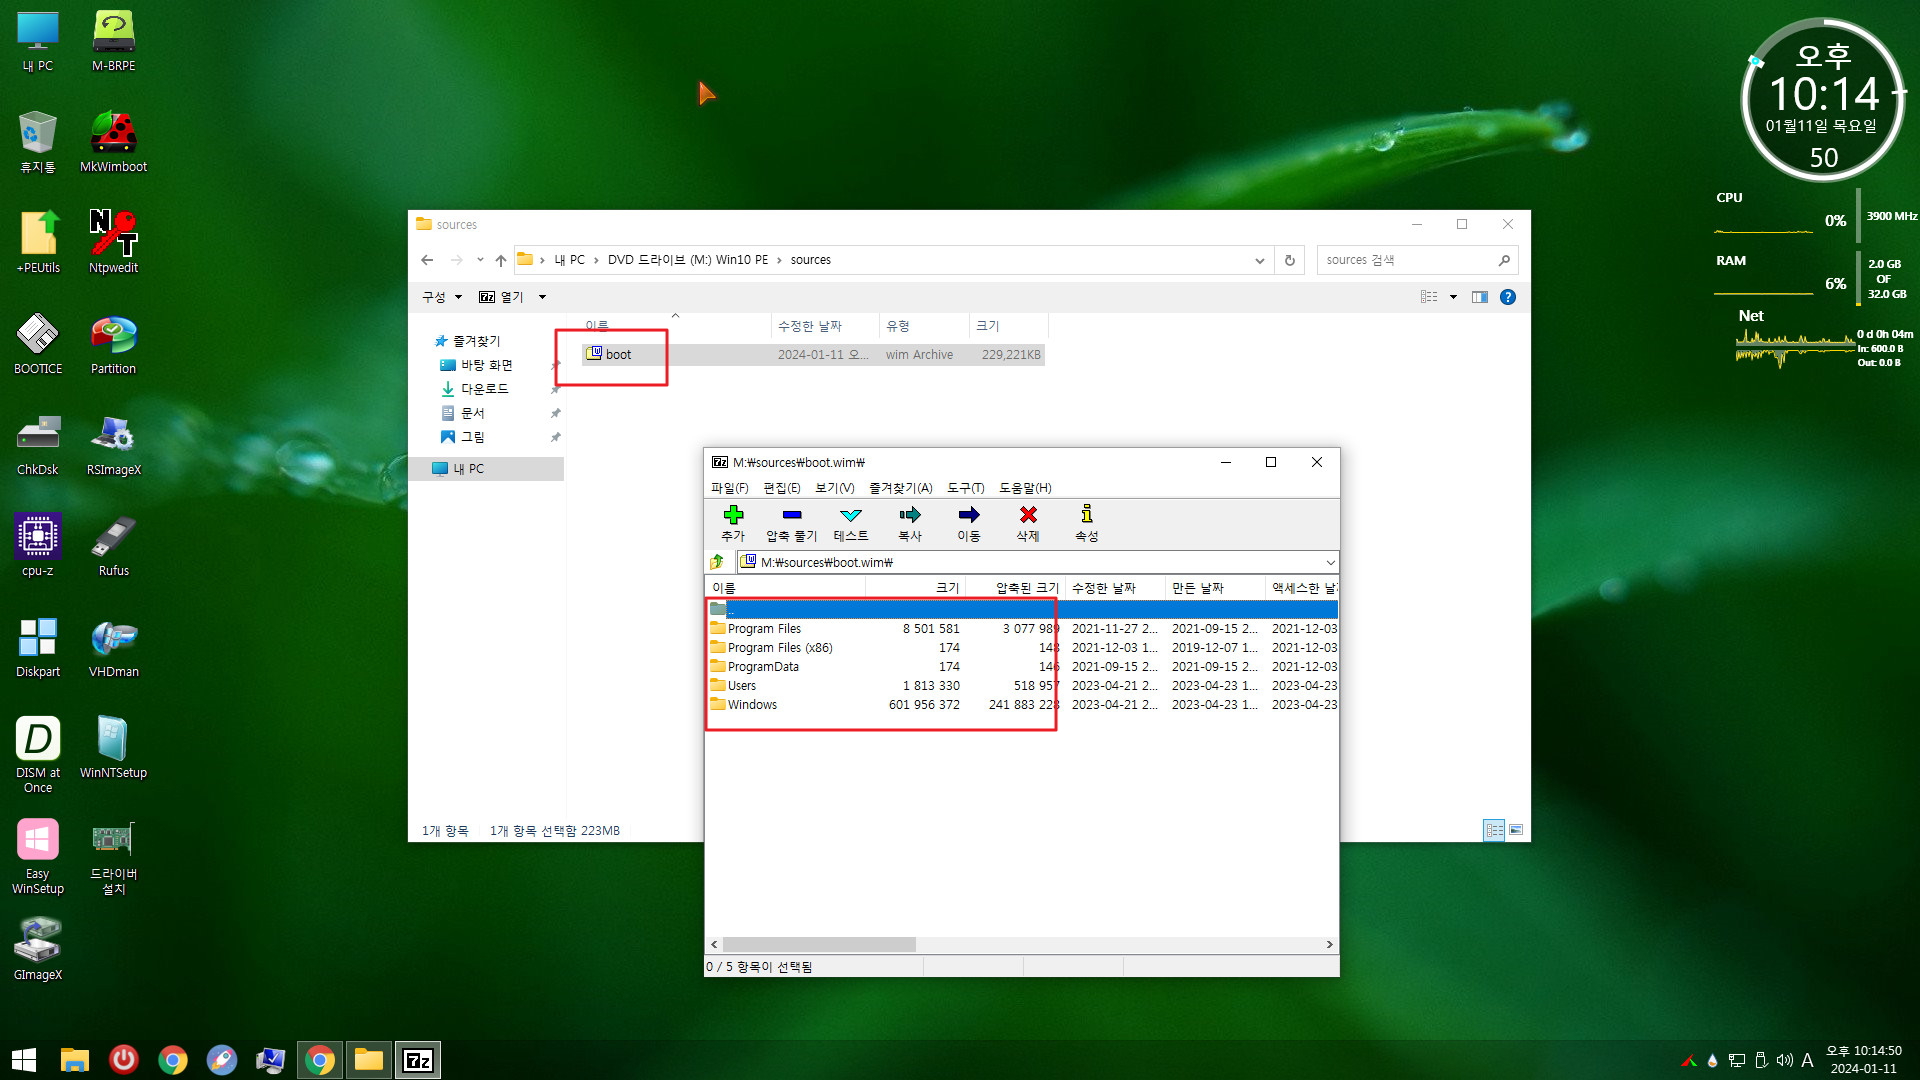Click the 7-Zip Extract (압축 풀기) toolbar icon
This screenshot has height=1080, width=1920.
point(792,515)
